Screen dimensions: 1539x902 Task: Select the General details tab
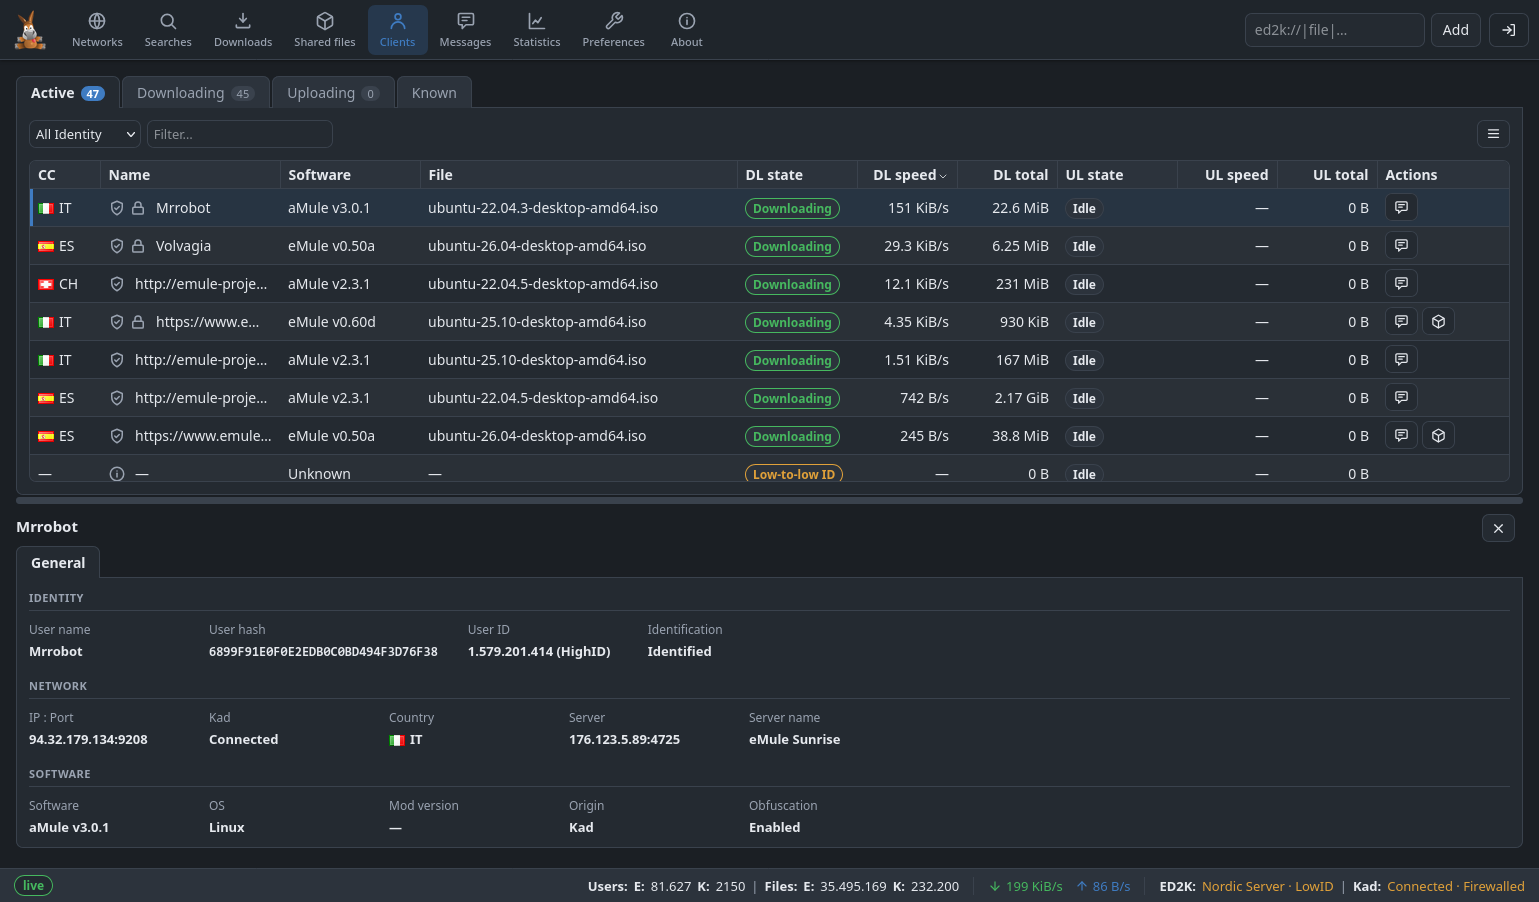click(58, 563)
